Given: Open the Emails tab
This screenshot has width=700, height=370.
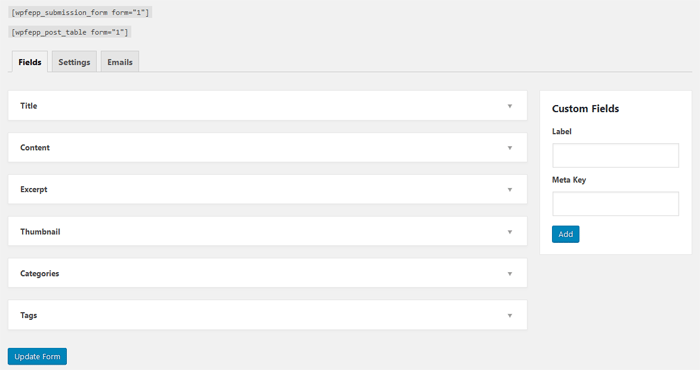Looking at the screenshot, I should [120, 62].
